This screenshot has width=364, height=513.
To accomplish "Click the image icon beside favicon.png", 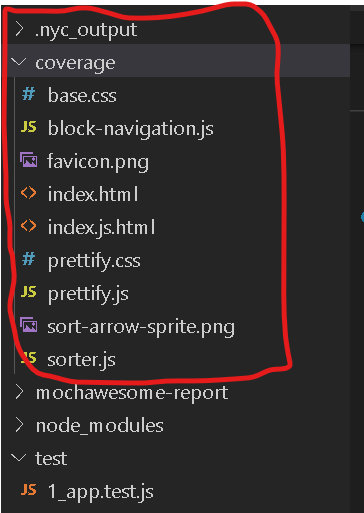I will point(29,160).
